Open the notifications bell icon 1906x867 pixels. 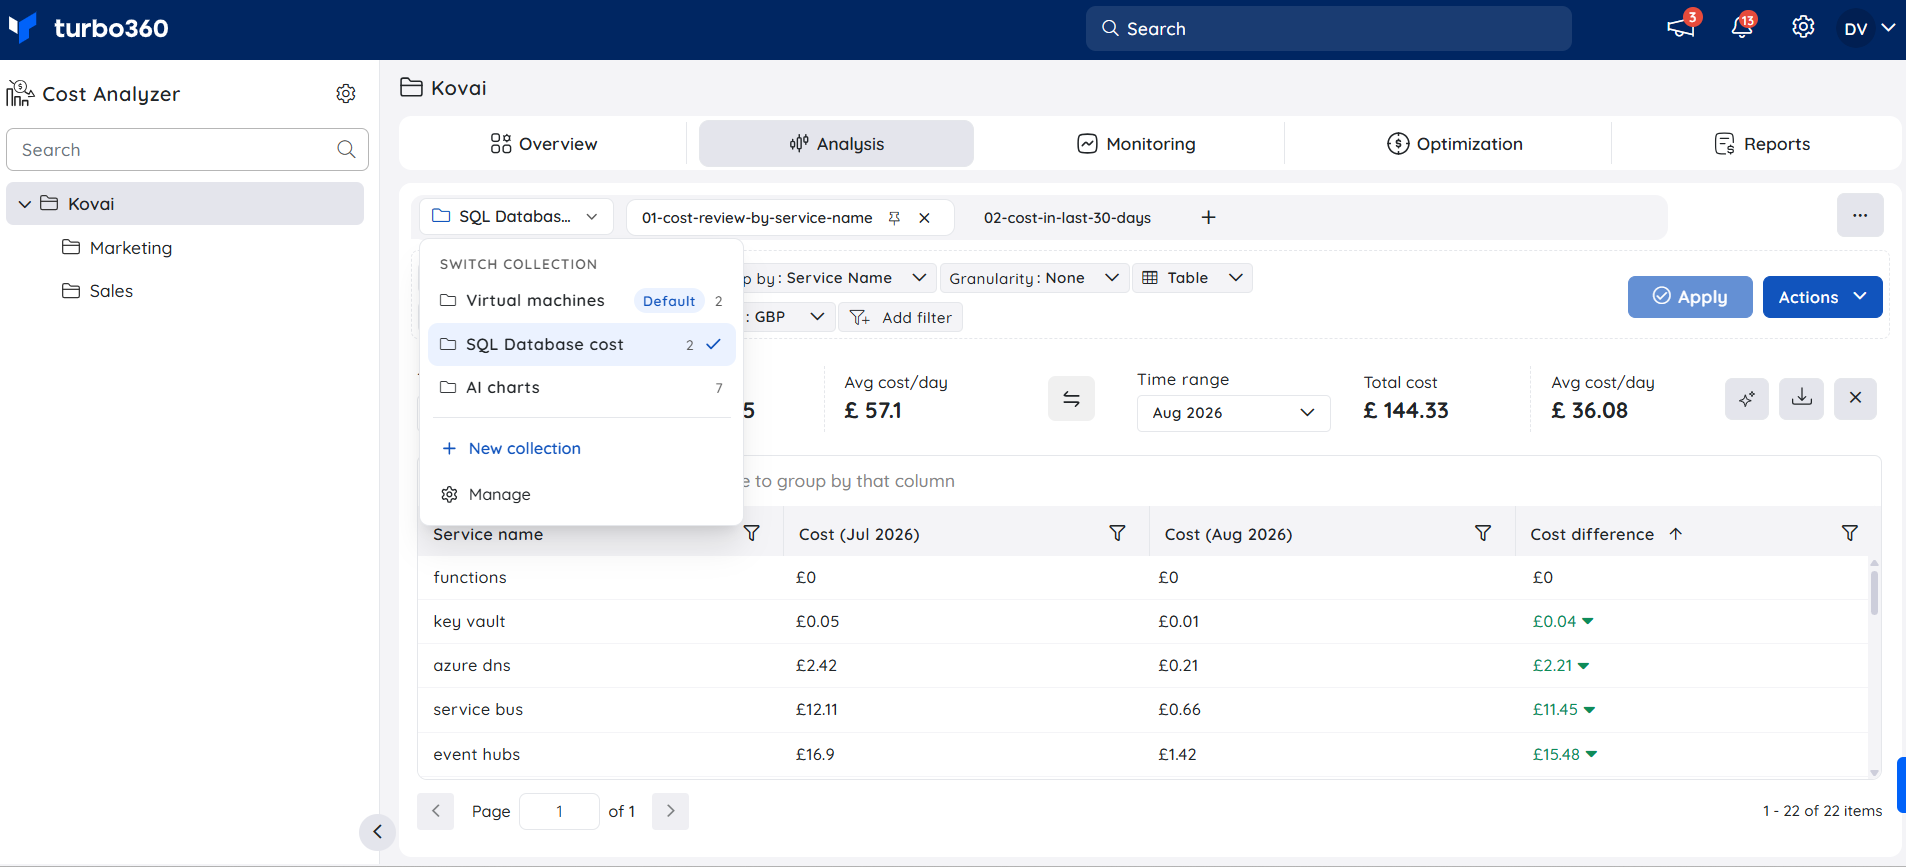click(x=1742, y=28)
